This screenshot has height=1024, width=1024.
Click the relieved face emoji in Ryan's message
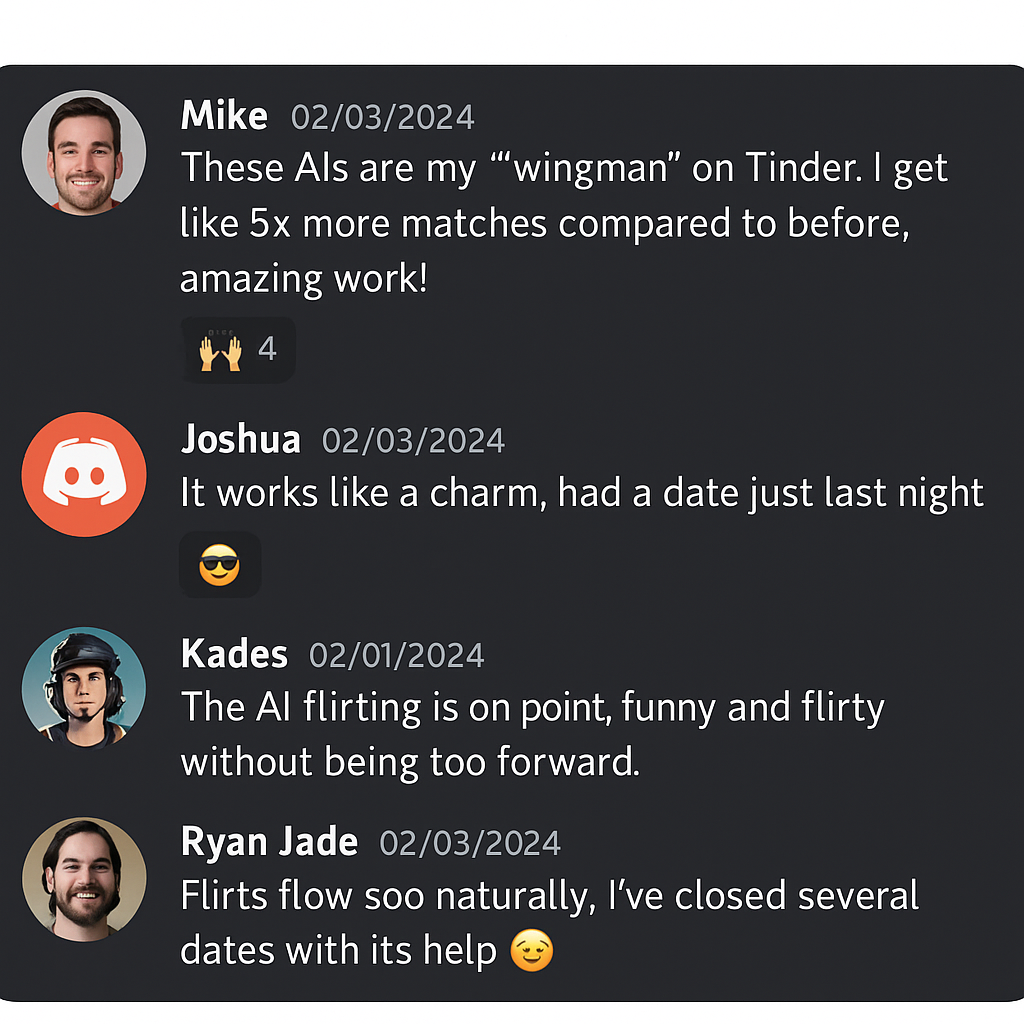[531, 951]
